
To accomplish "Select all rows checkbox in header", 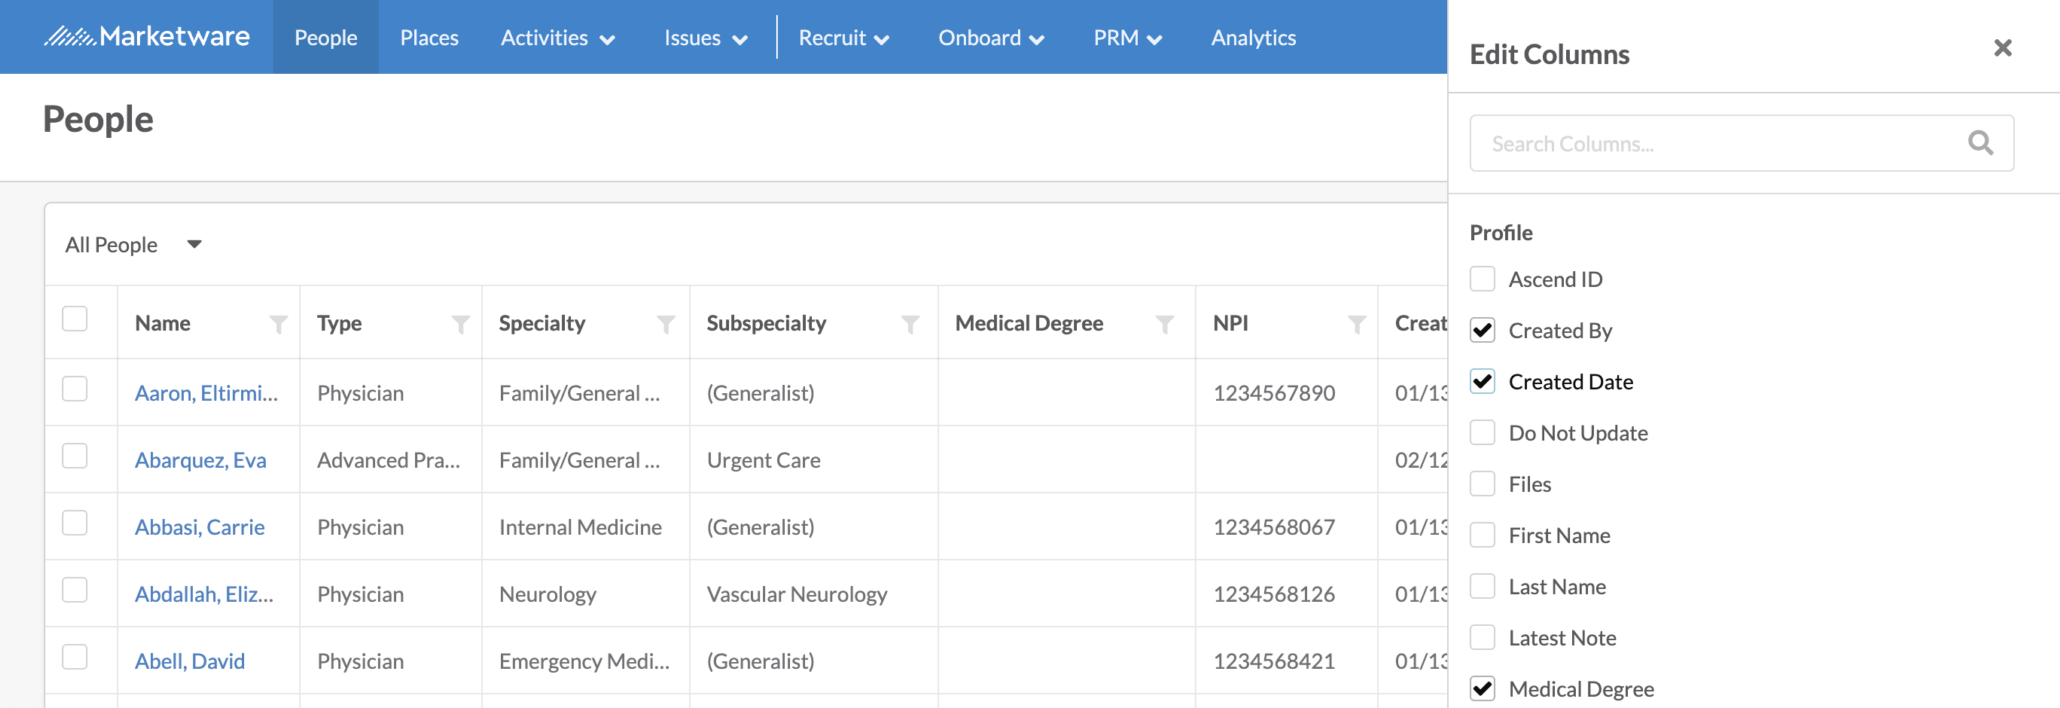I will (75, 319).
